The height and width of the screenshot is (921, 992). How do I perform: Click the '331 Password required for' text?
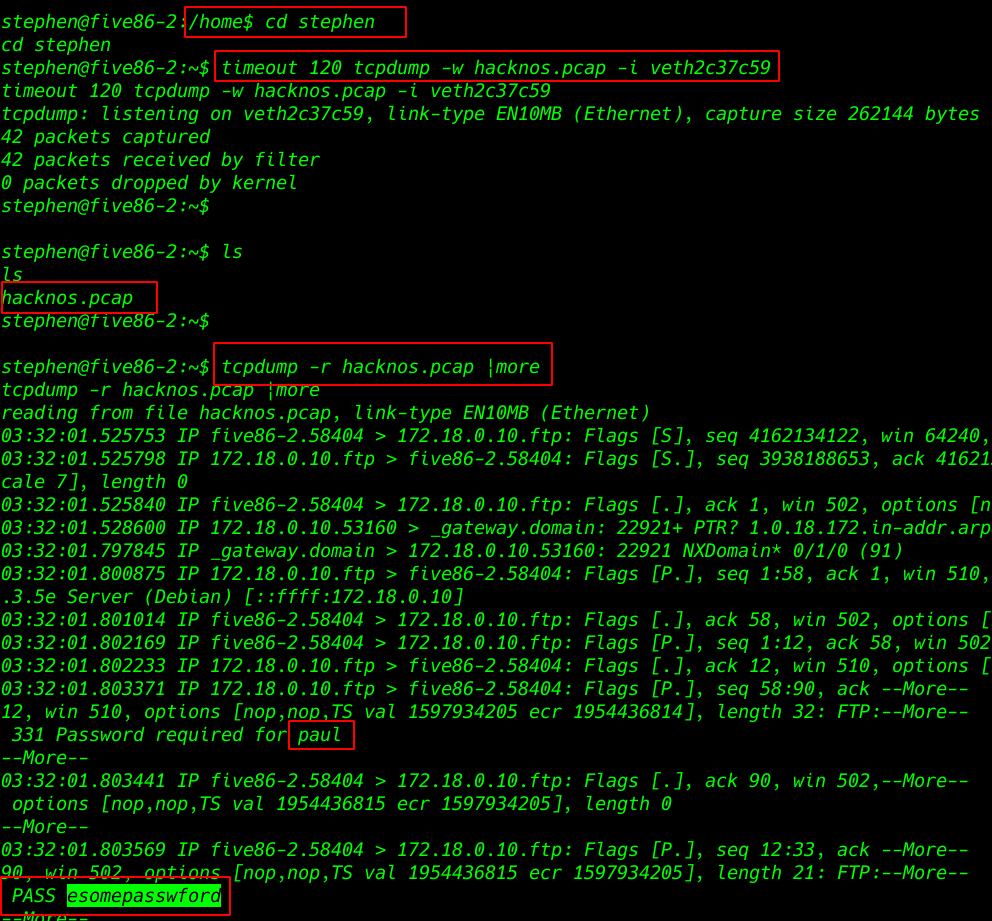(149, 734)
